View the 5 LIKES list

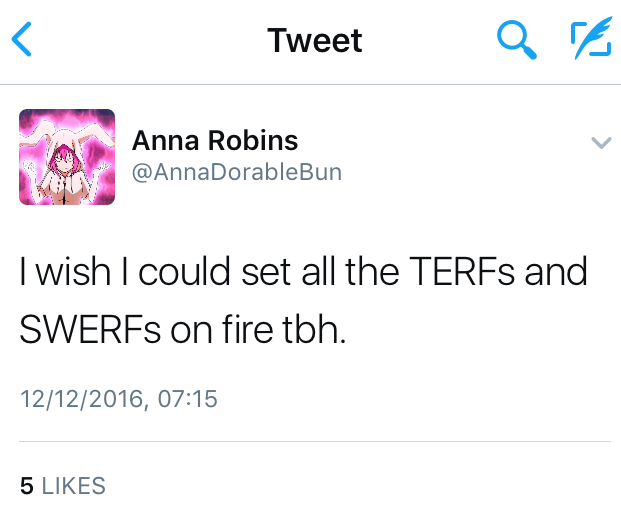[x=62, y=487]
